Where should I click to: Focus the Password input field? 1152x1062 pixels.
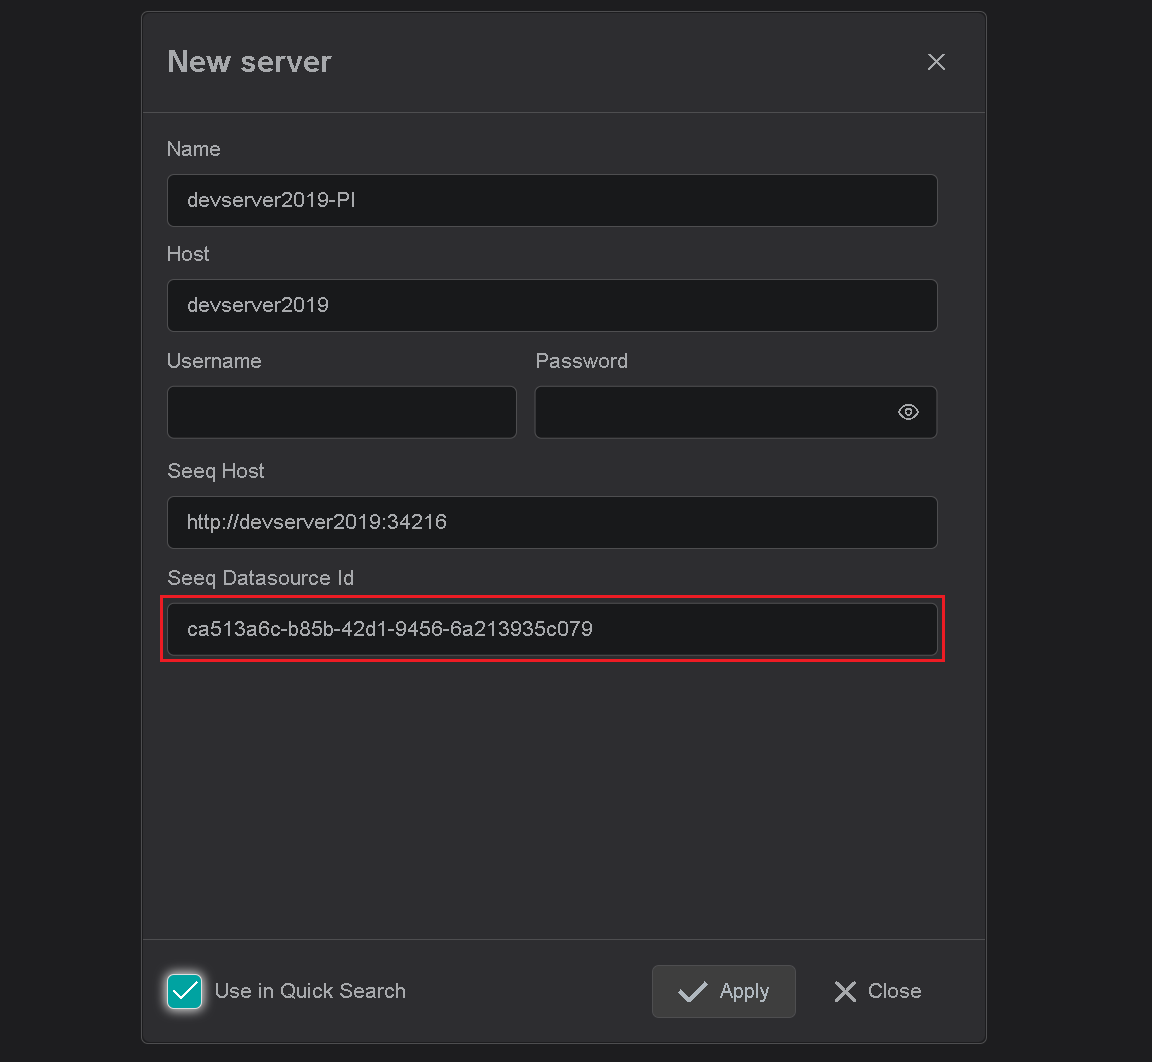(x=735, y=412)
